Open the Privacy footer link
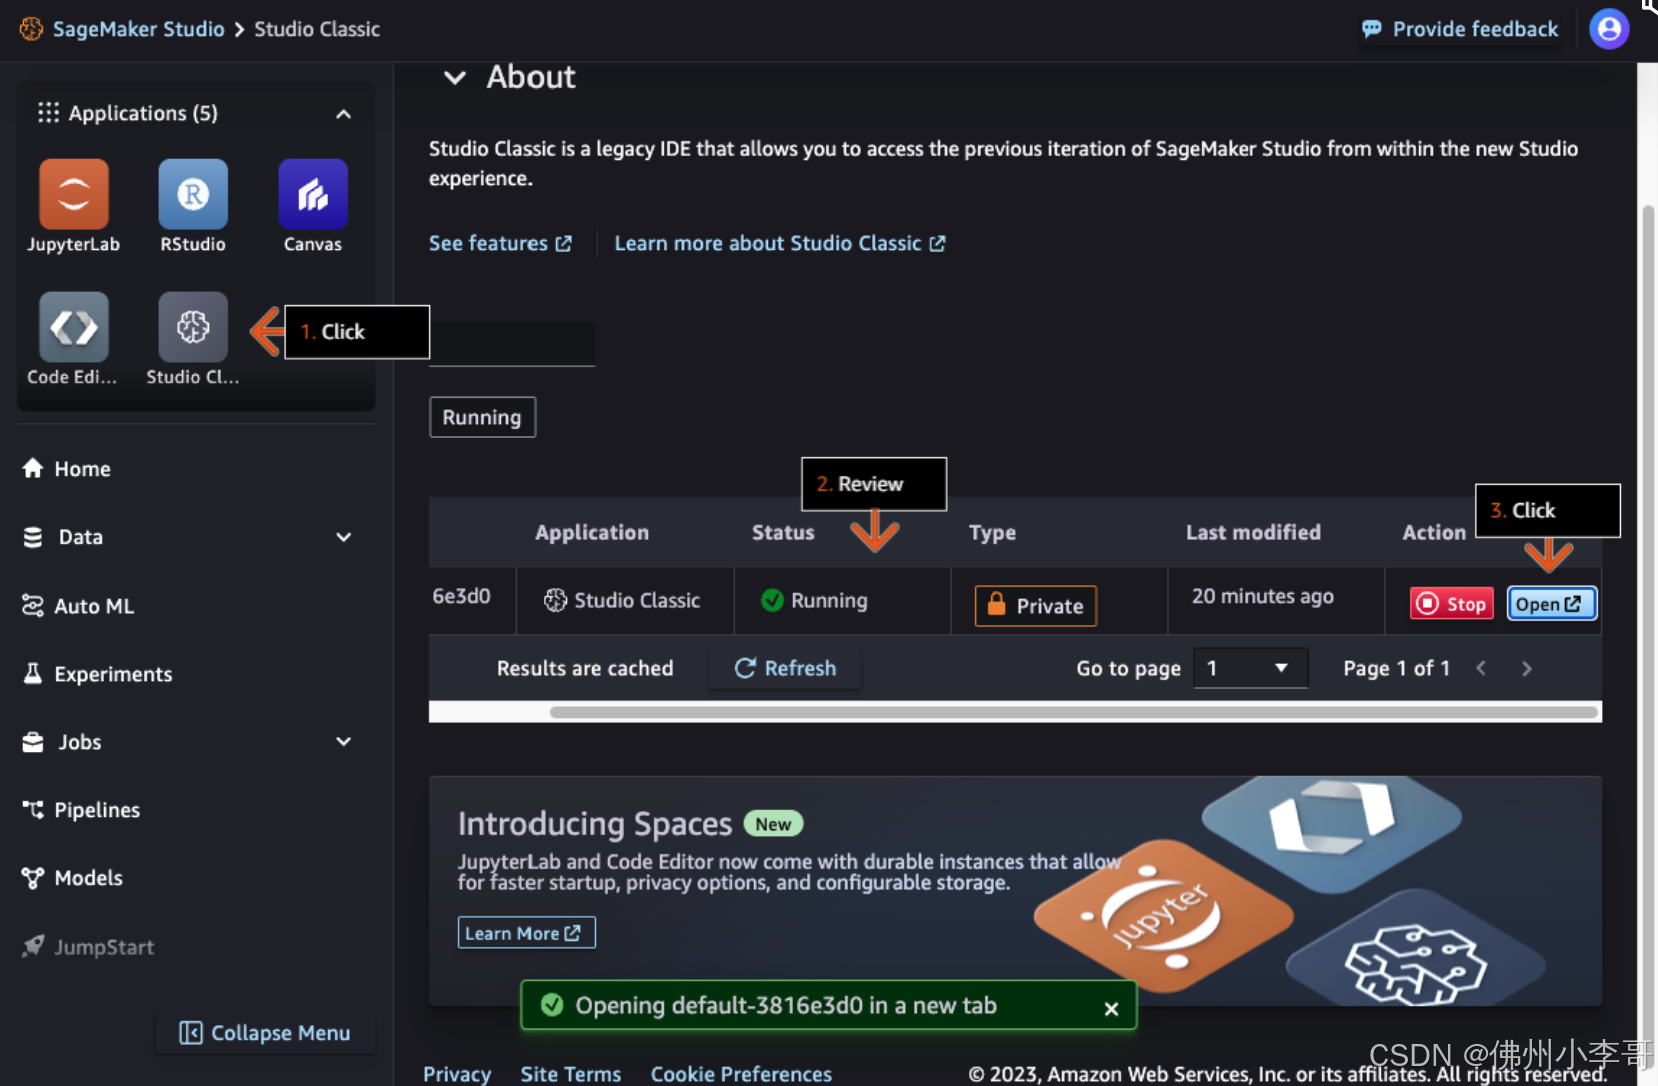1658x1086 pixels. (457, 1074)
